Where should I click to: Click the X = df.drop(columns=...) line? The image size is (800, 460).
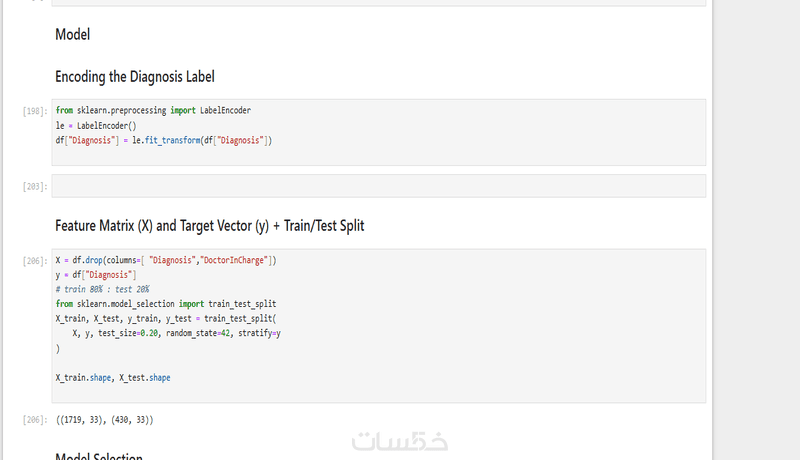[166, 260]
